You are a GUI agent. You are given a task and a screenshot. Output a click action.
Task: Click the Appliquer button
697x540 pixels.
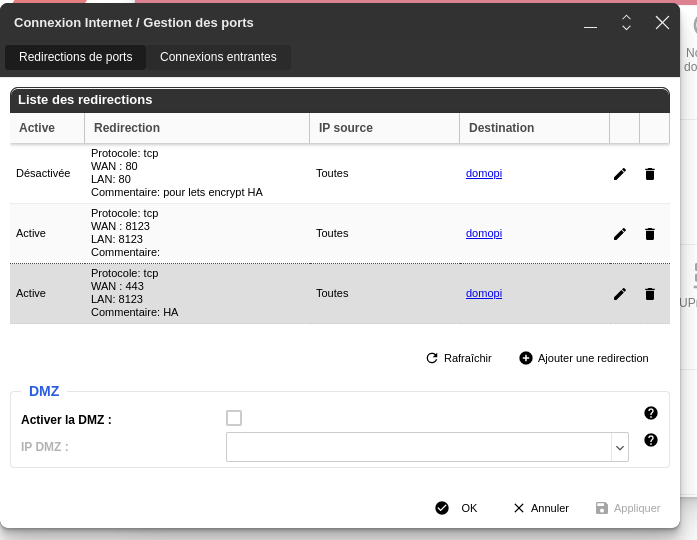click(628, 508)
